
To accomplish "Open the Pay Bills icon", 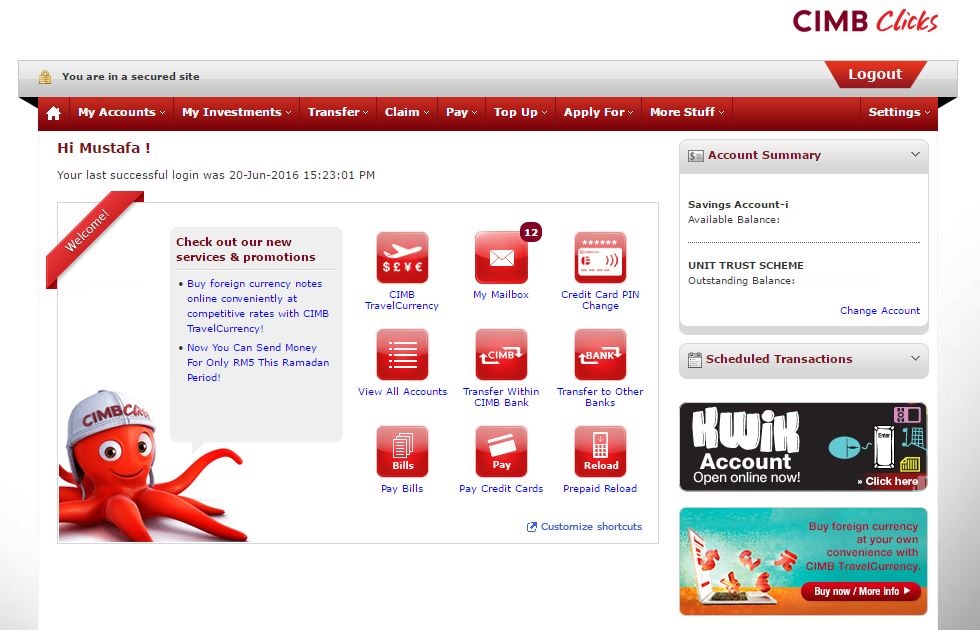I will coord(402,451).
